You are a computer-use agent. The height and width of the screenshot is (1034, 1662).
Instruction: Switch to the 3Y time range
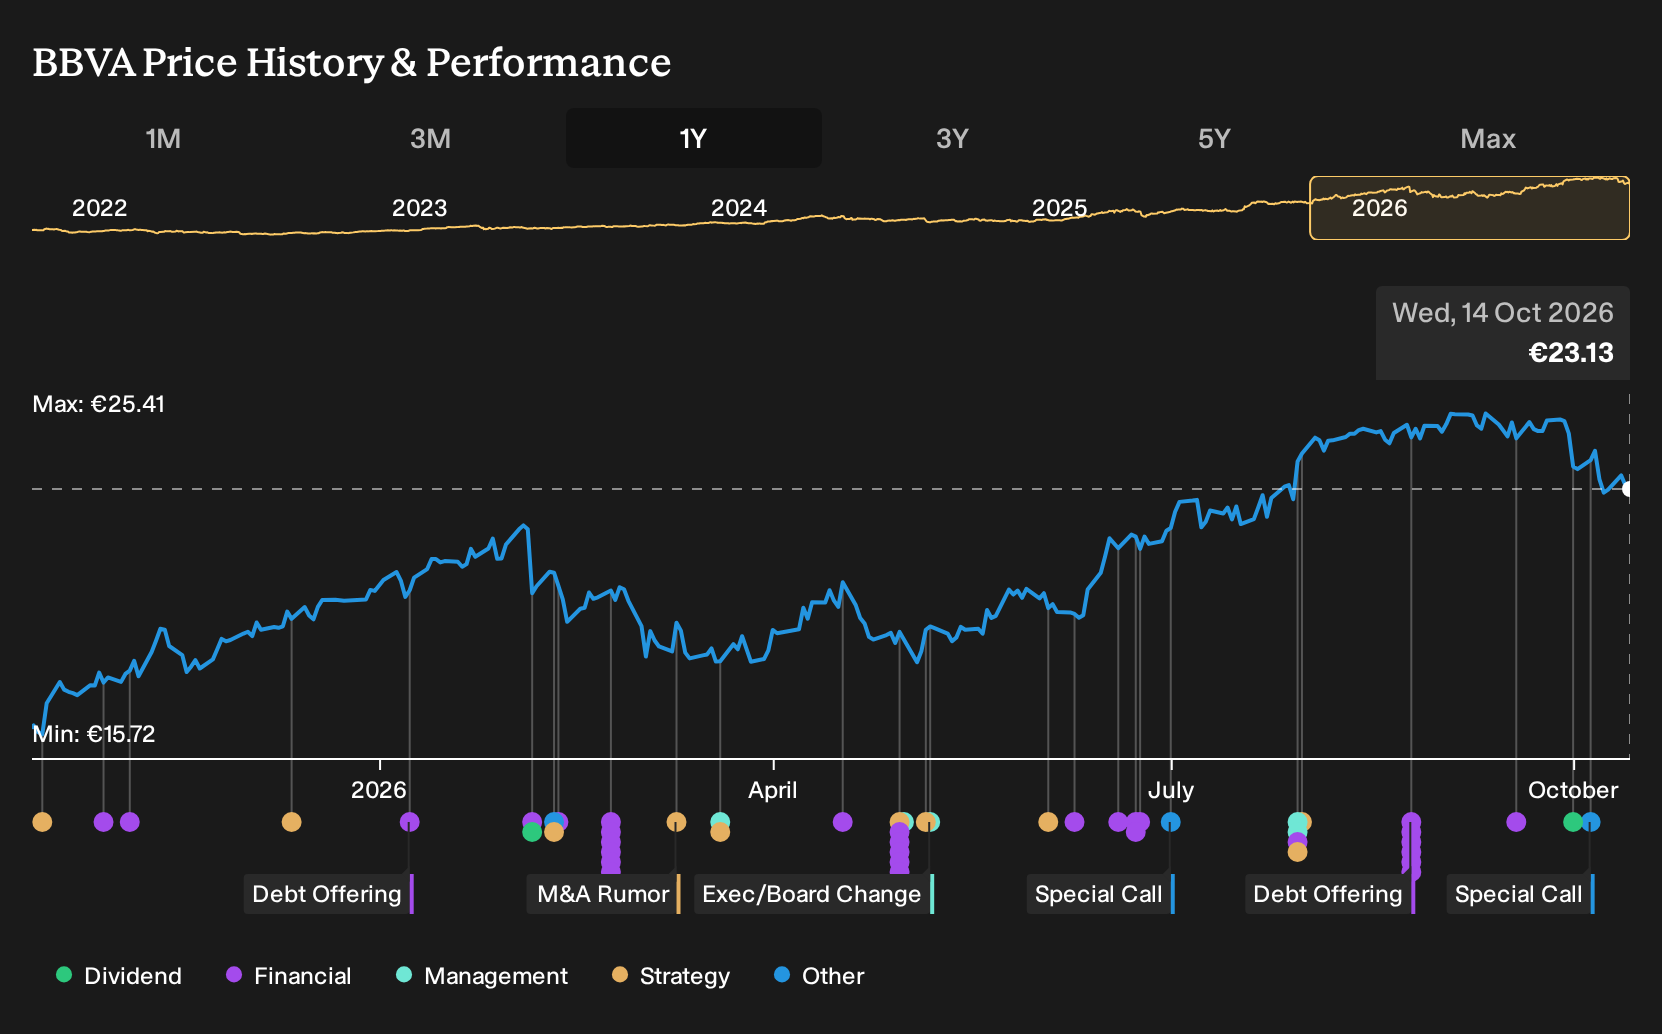click(952, 138)
